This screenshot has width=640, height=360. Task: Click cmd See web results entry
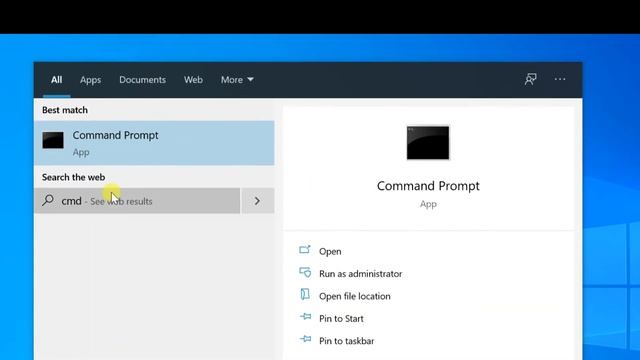pyautogui.click(x=137, y=201)
